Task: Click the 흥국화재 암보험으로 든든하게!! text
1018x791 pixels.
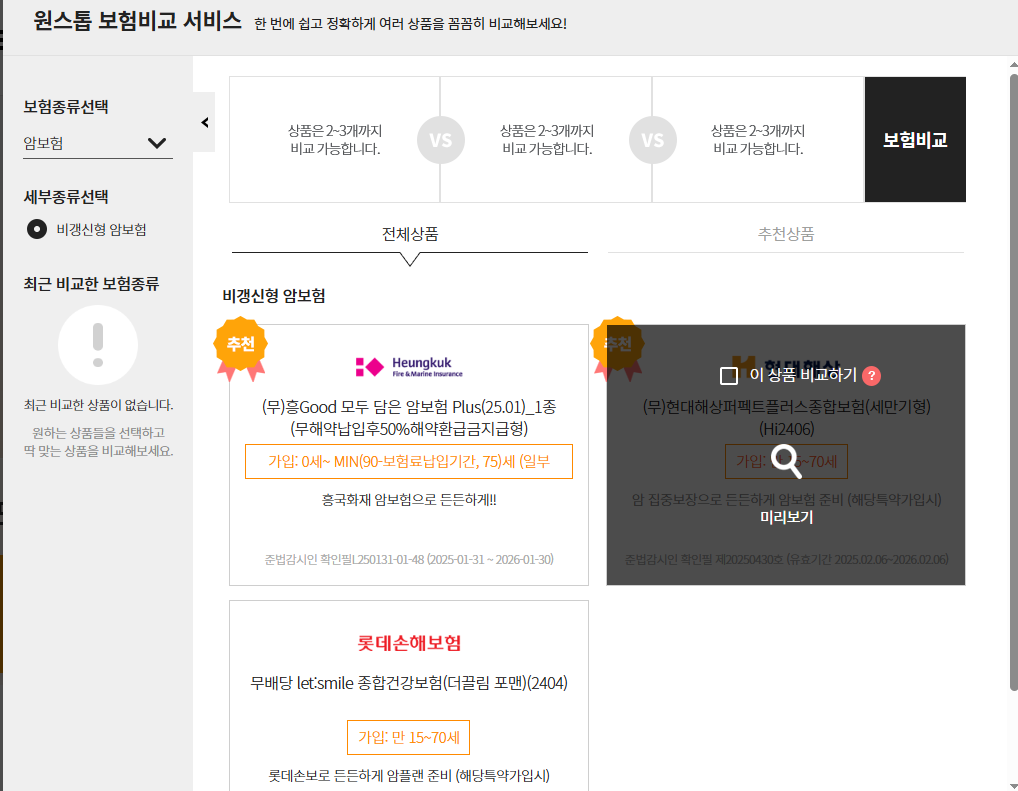Action: (409, 499)
